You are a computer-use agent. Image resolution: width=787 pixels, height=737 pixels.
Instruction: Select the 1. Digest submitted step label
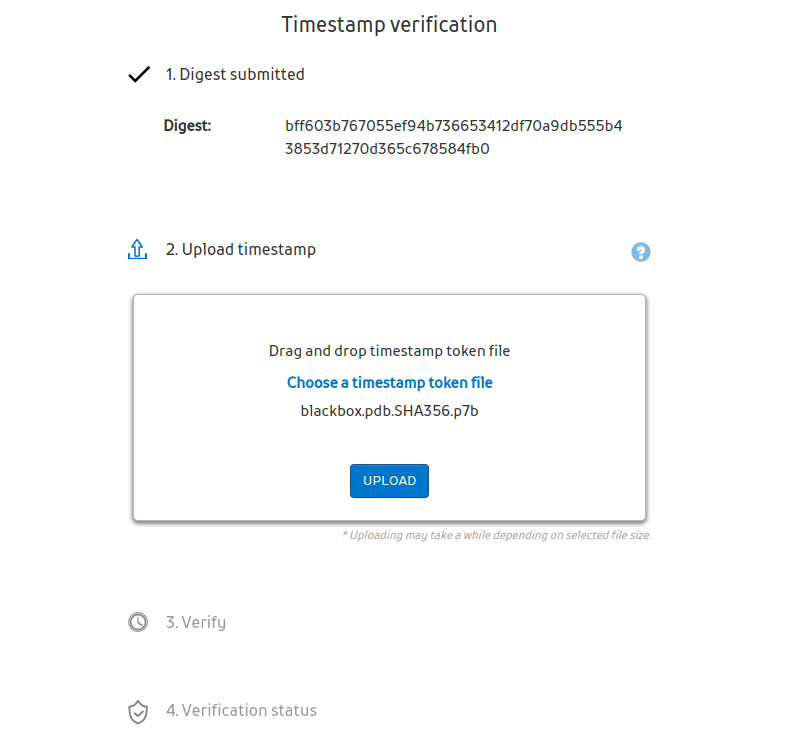(x=235, y=74)
